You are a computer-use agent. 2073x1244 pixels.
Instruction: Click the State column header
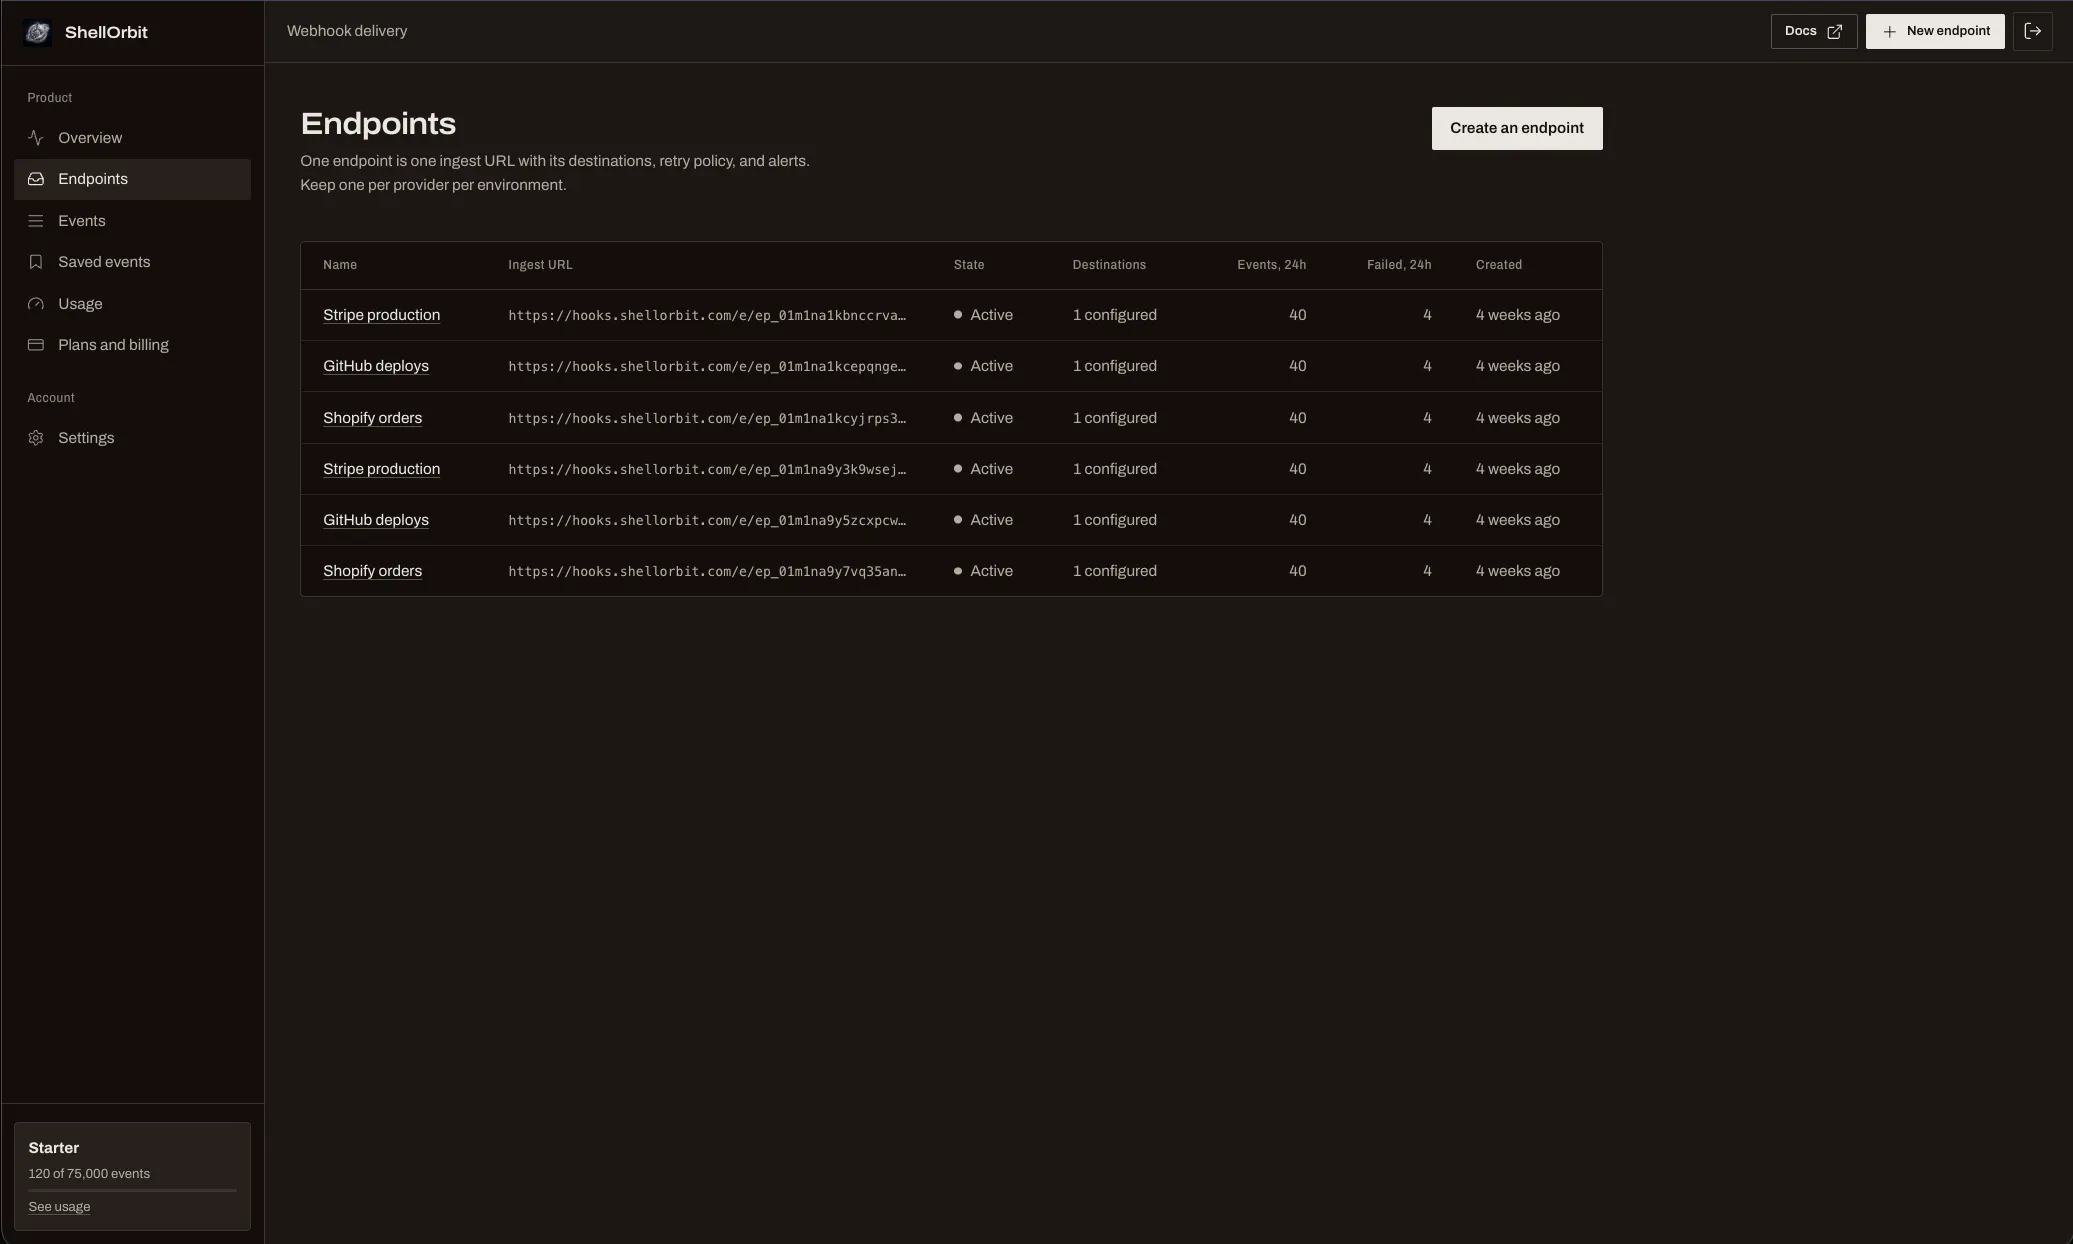[969, 265]
